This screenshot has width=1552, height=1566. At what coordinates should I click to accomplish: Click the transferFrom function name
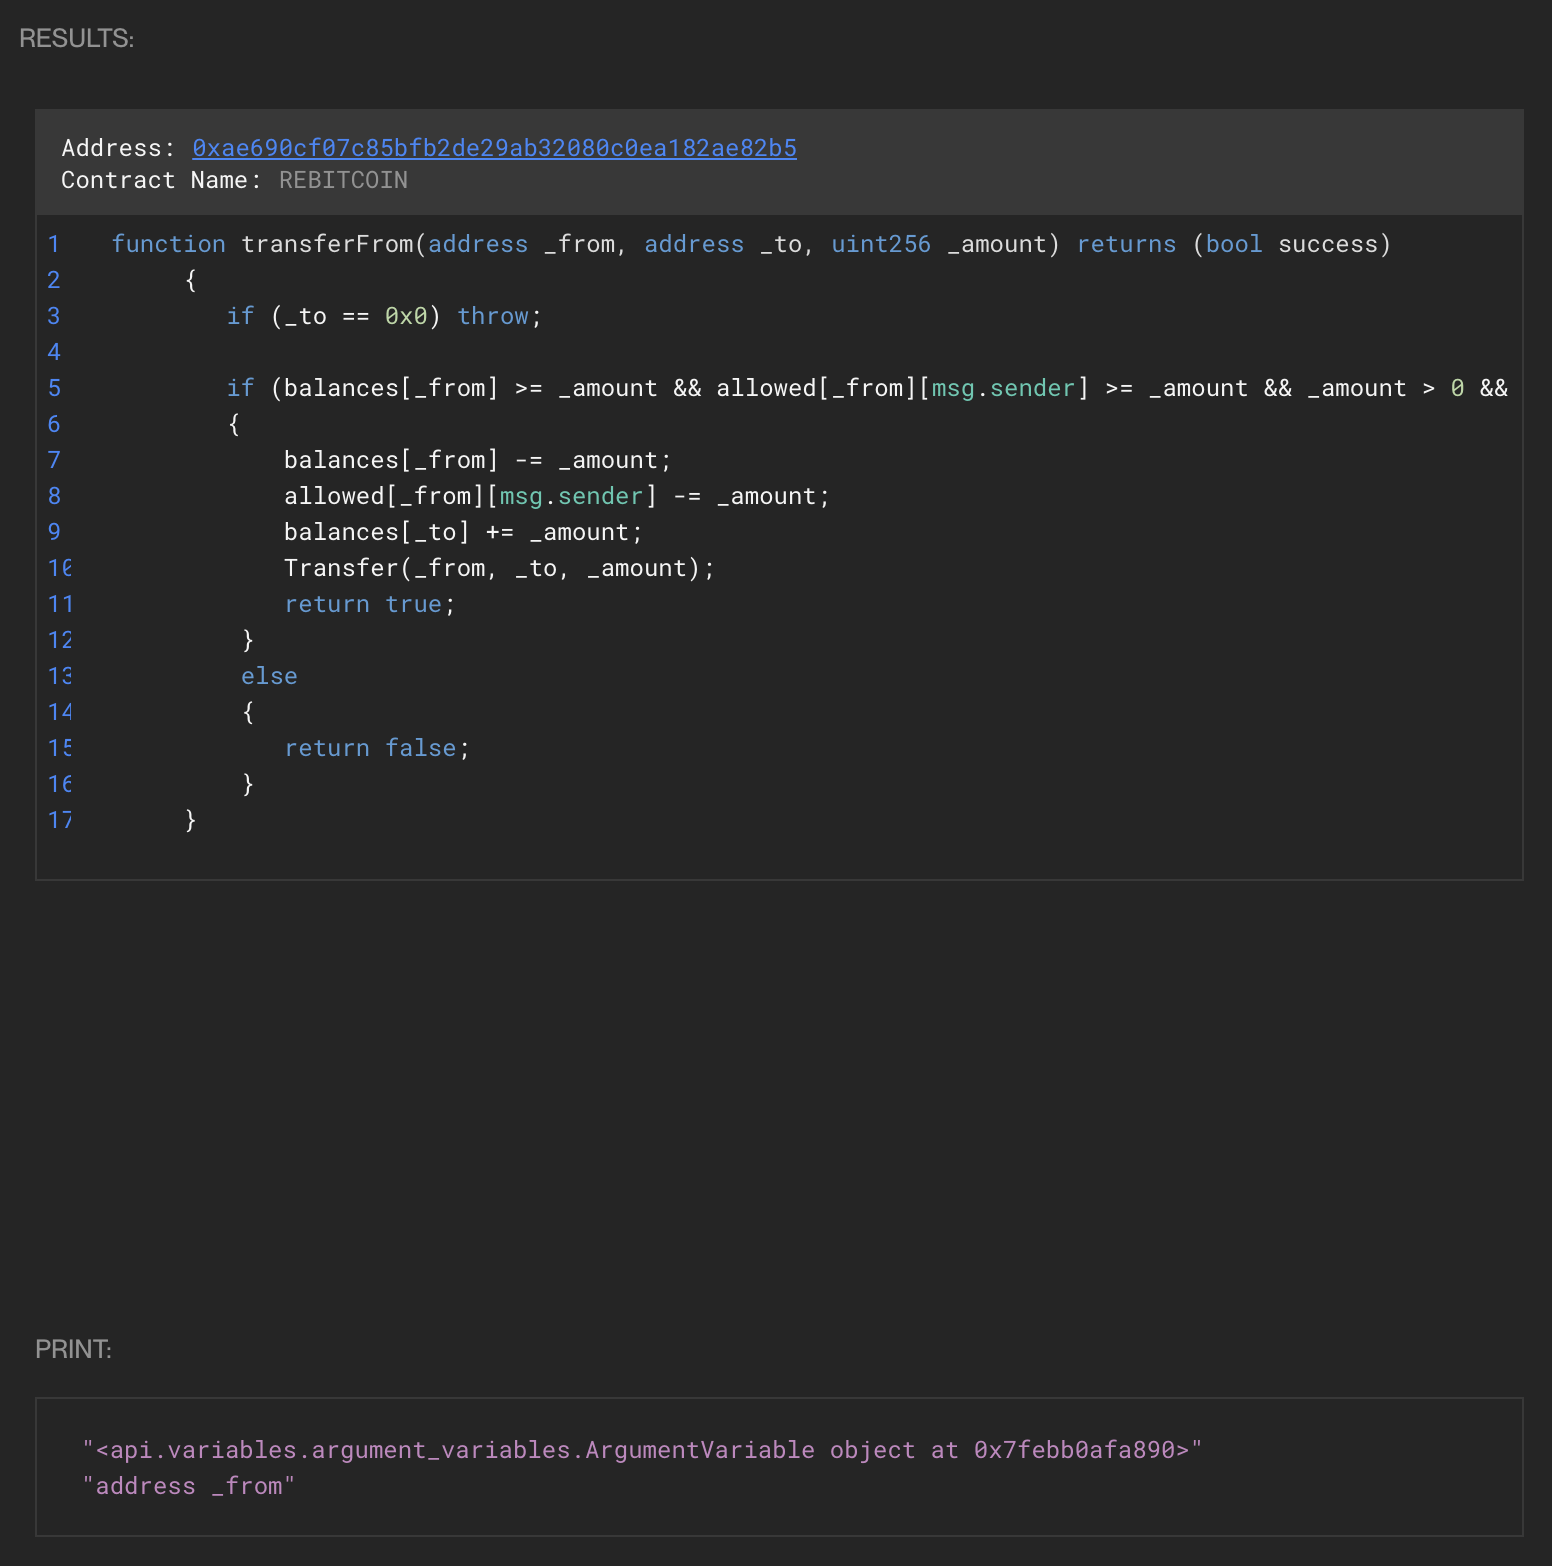pyautogui.click(x=327, y=244)
